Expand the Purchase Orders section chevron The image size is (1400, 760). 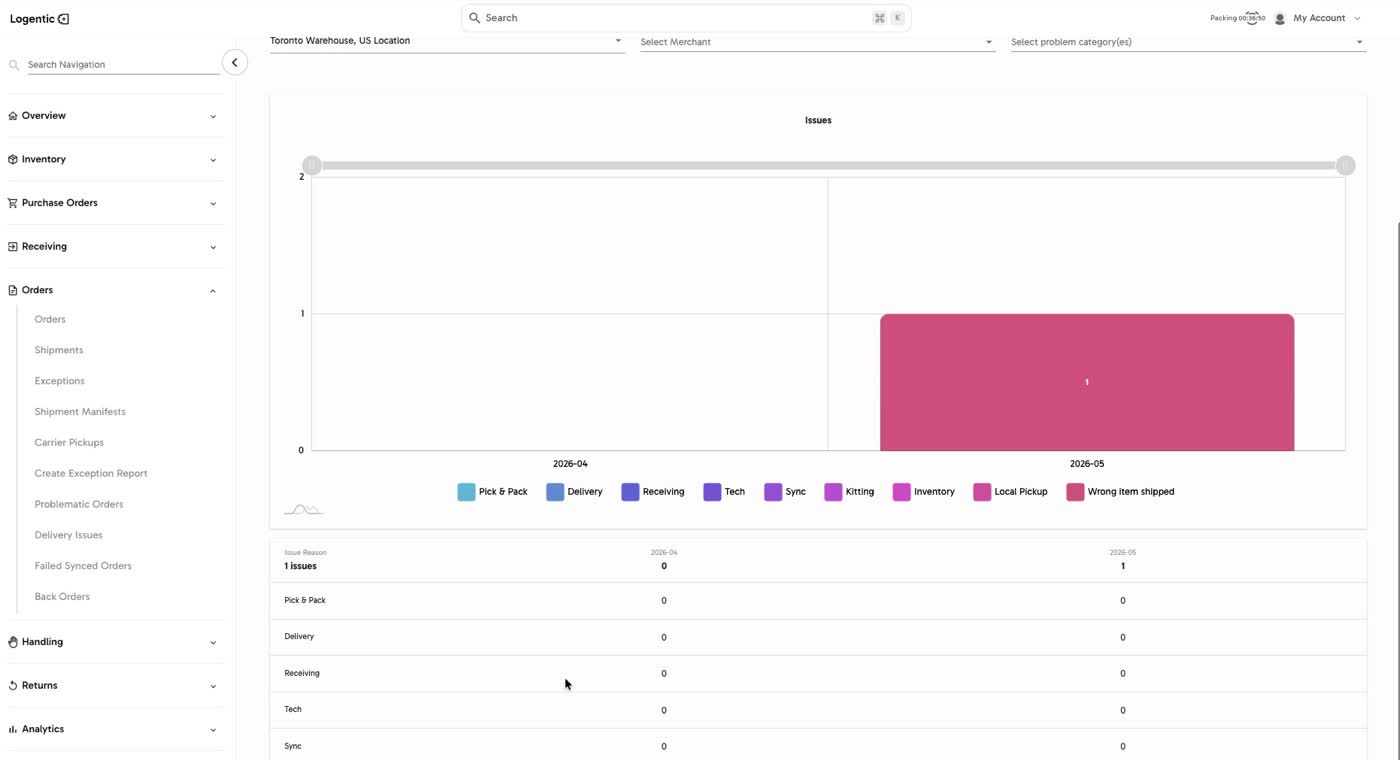[213, 203]
